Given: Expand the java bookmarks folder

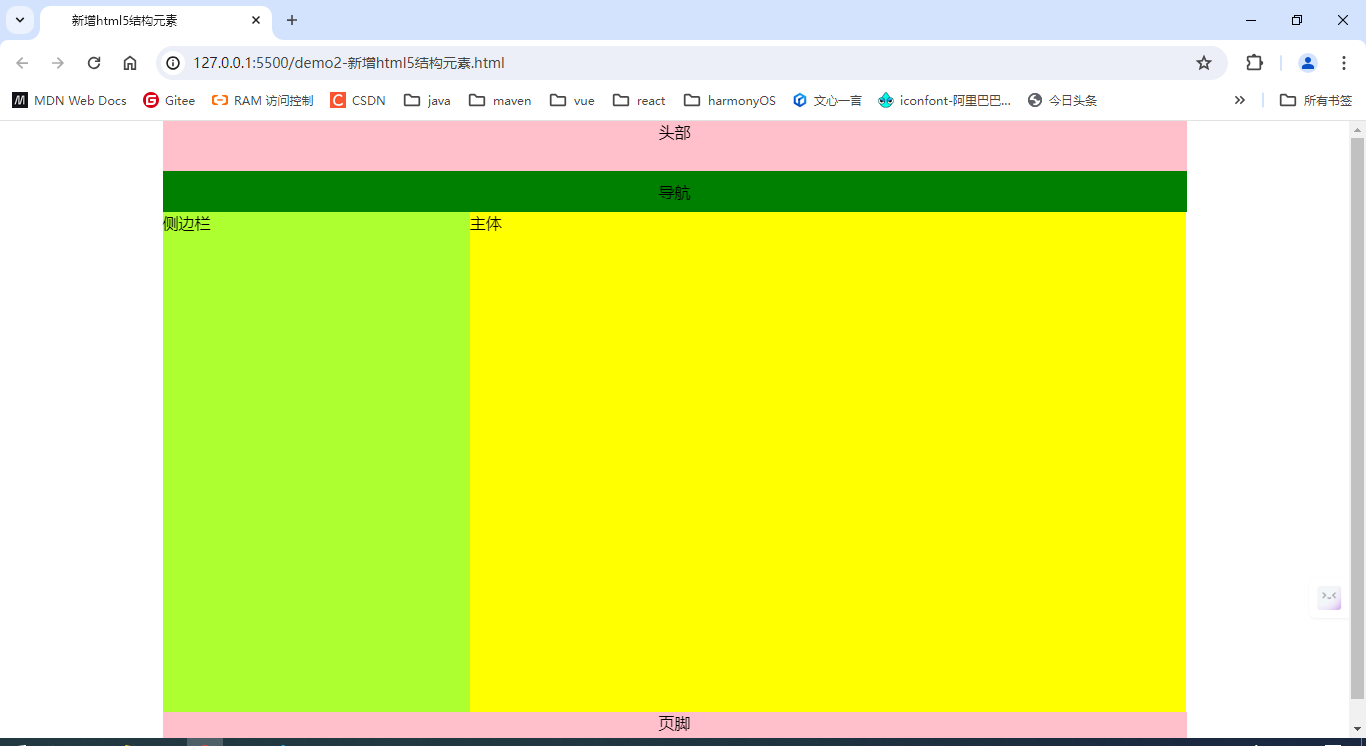Looking at the screenshot, I should pos(427,100).
